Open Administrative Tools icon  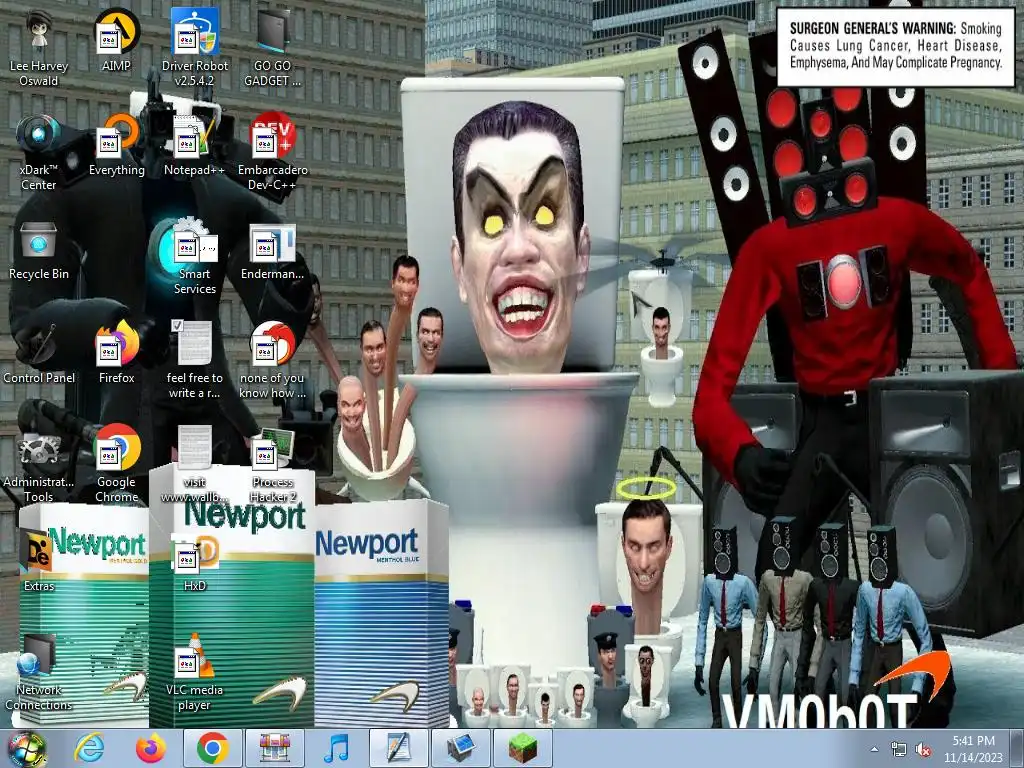[x=39, y=465]
